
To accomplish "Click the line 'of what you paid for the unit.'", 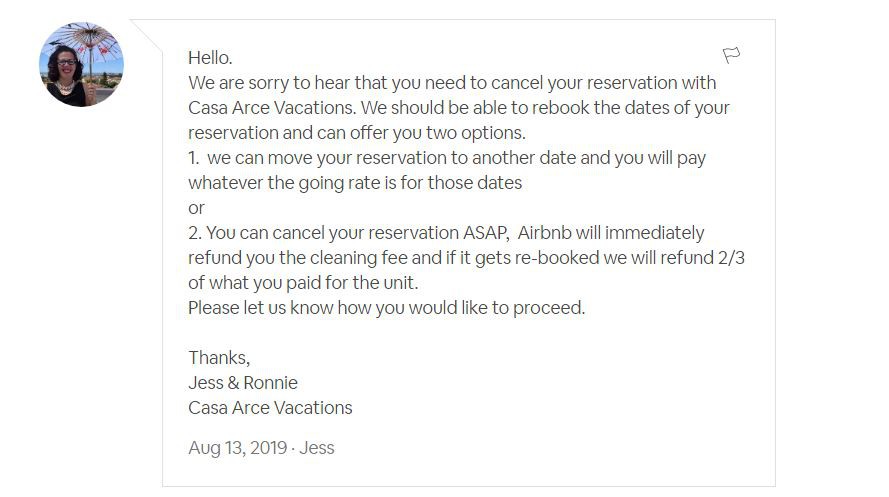I will [303, 283].
